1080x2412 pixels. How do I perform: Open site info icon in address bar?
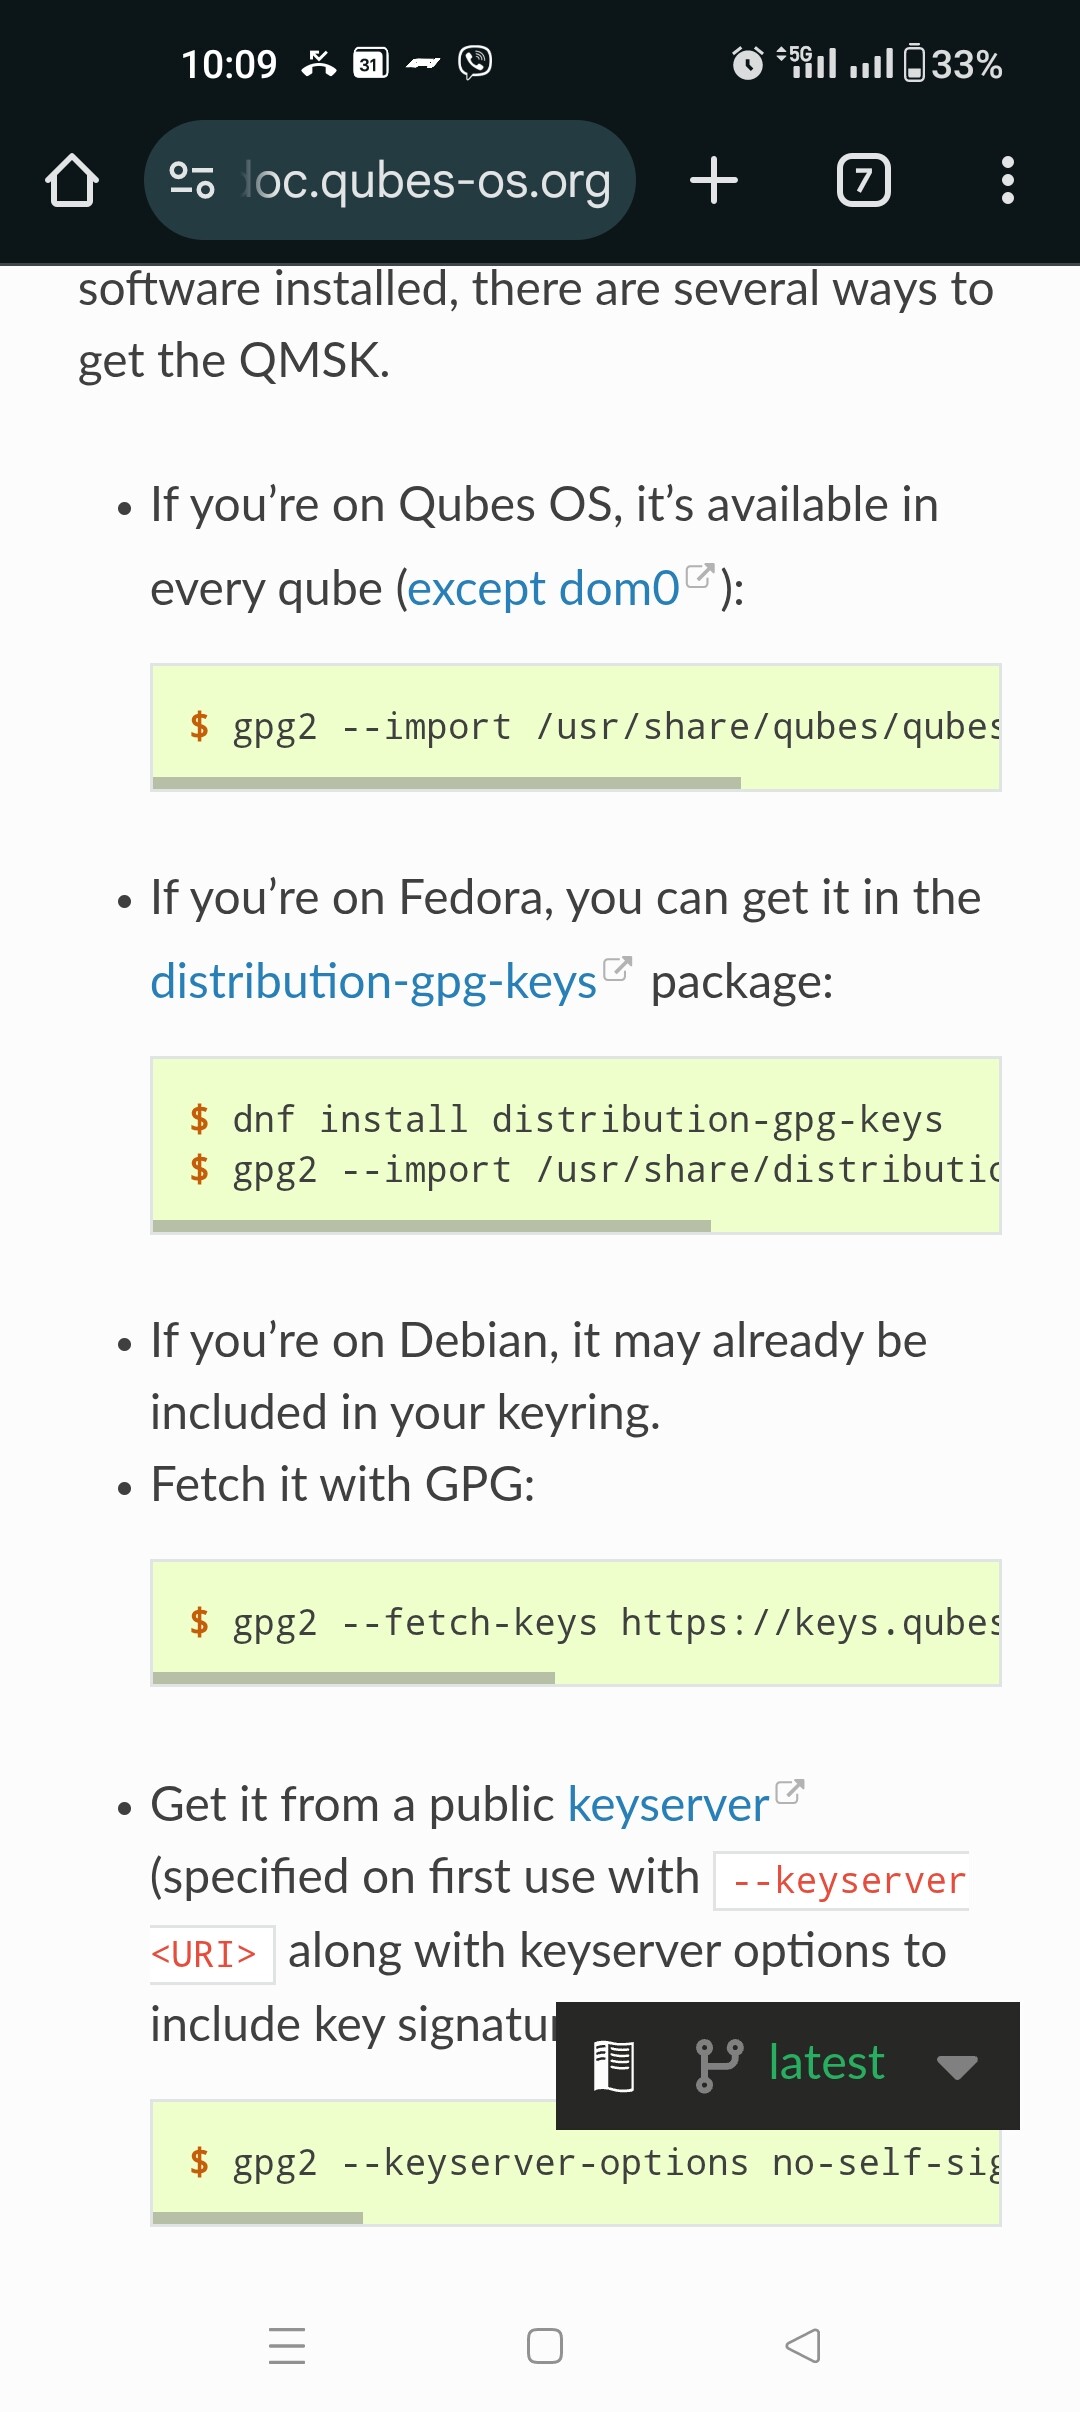click(192, 181)
